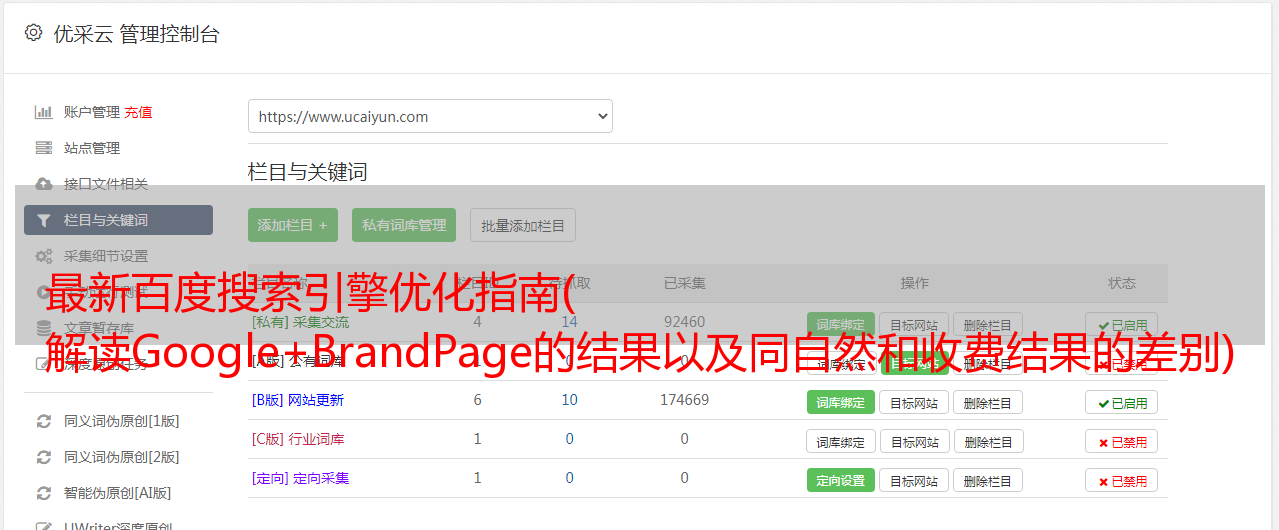Open the [C版] 行业词库 column link
This screenshot has height=530, width=1279.
coord(298,439)
